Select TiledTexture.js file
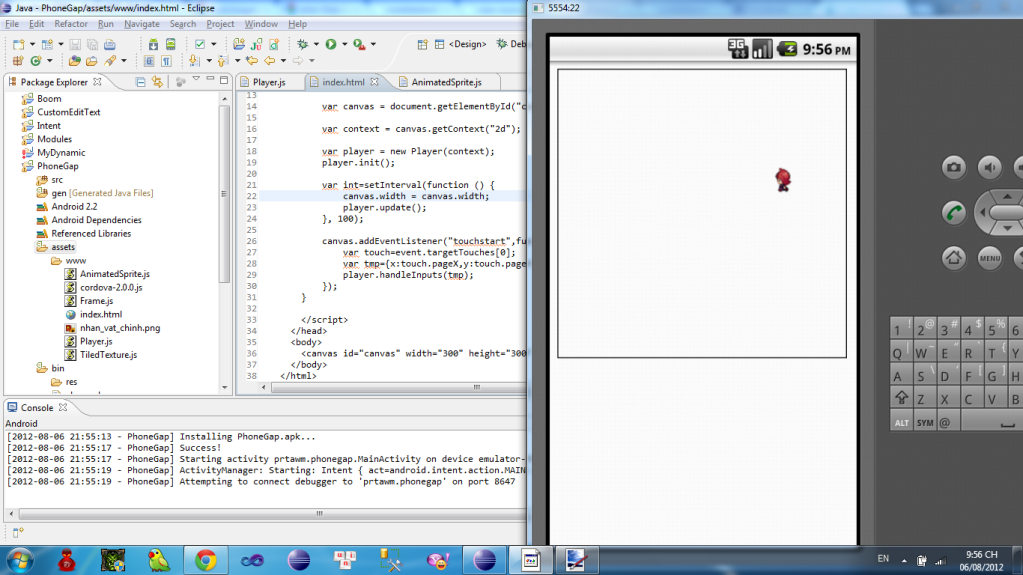Image resolution: width=1023 pixels, height=575 pixels. tap(108, 355)
